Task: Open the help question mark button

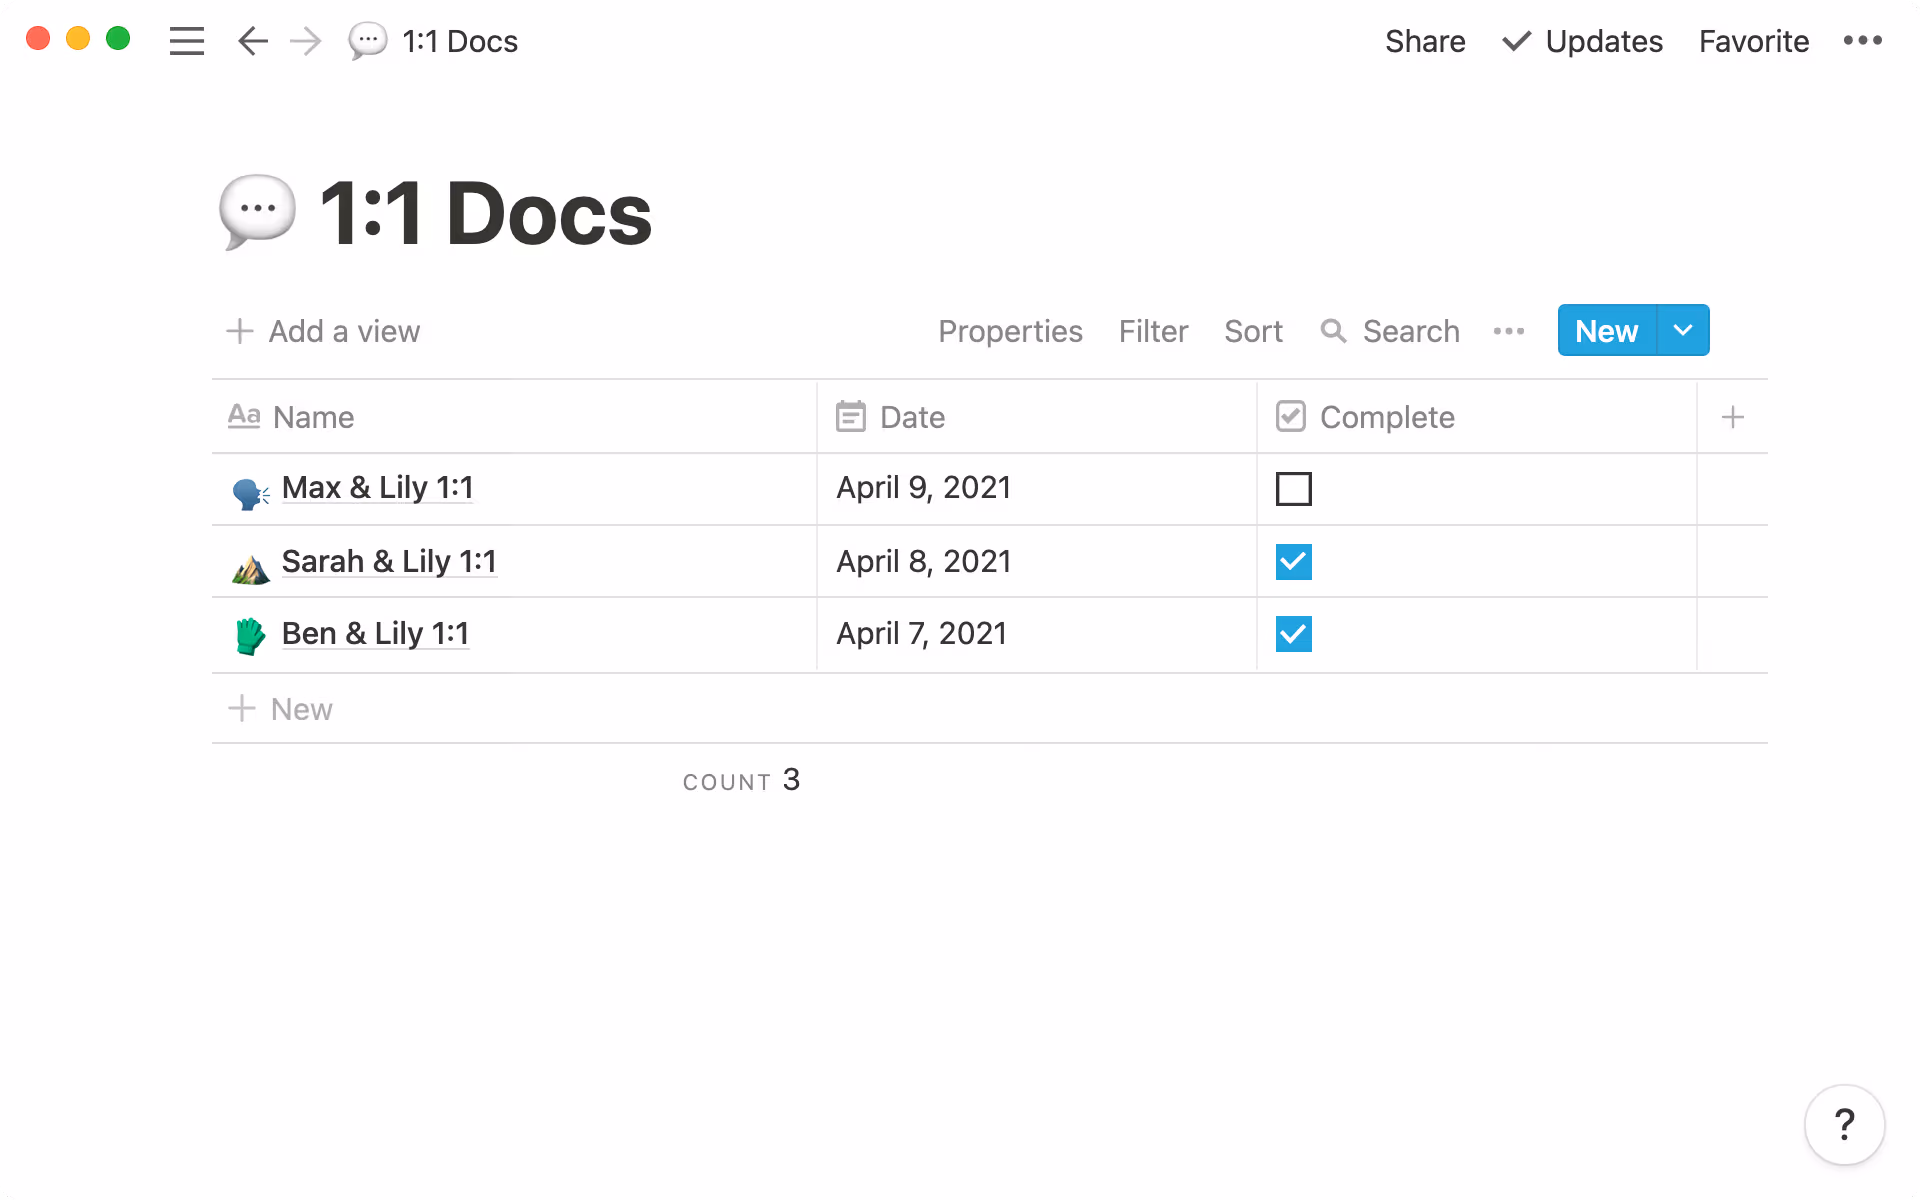Action: [1844, 1125]
